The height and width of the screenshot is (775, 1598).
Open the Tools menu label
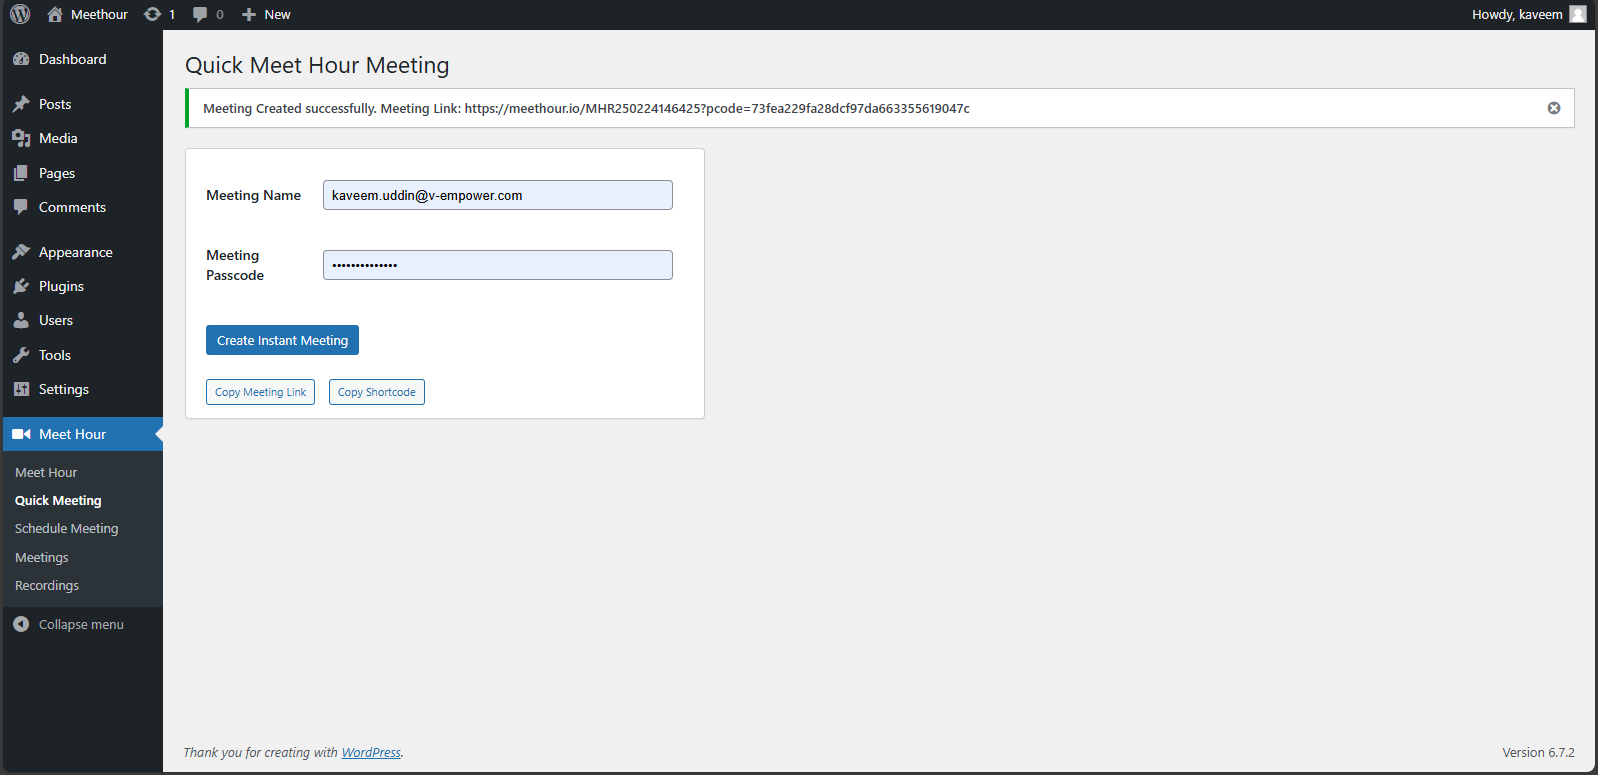tap(55, 355)
